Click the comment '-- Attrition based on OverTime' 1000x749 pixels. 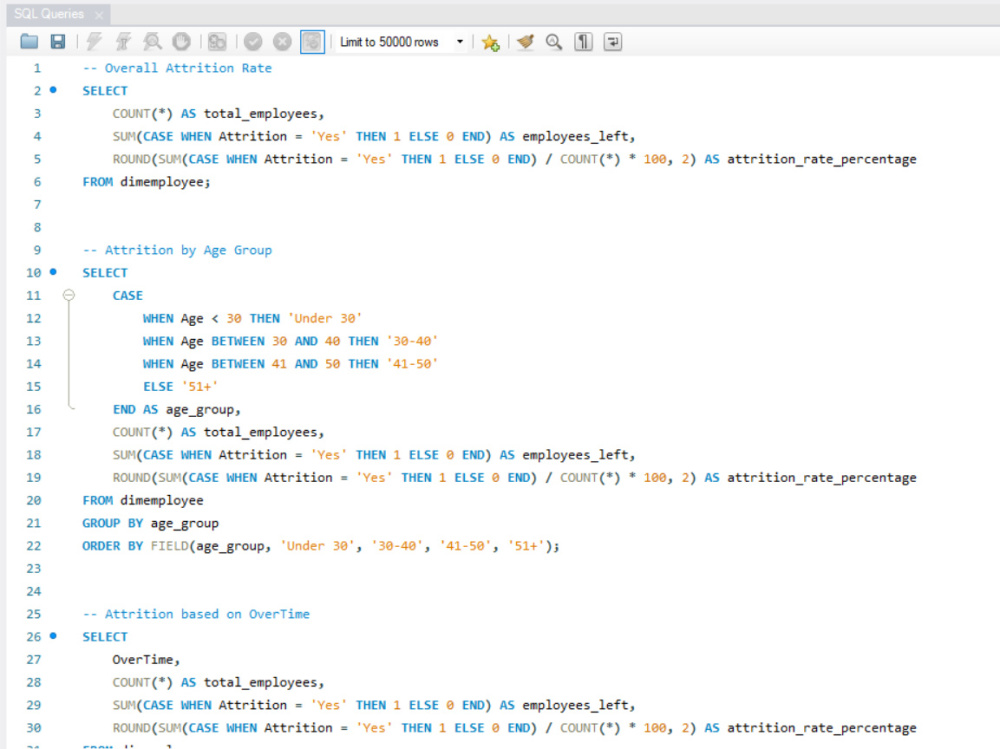196,614
